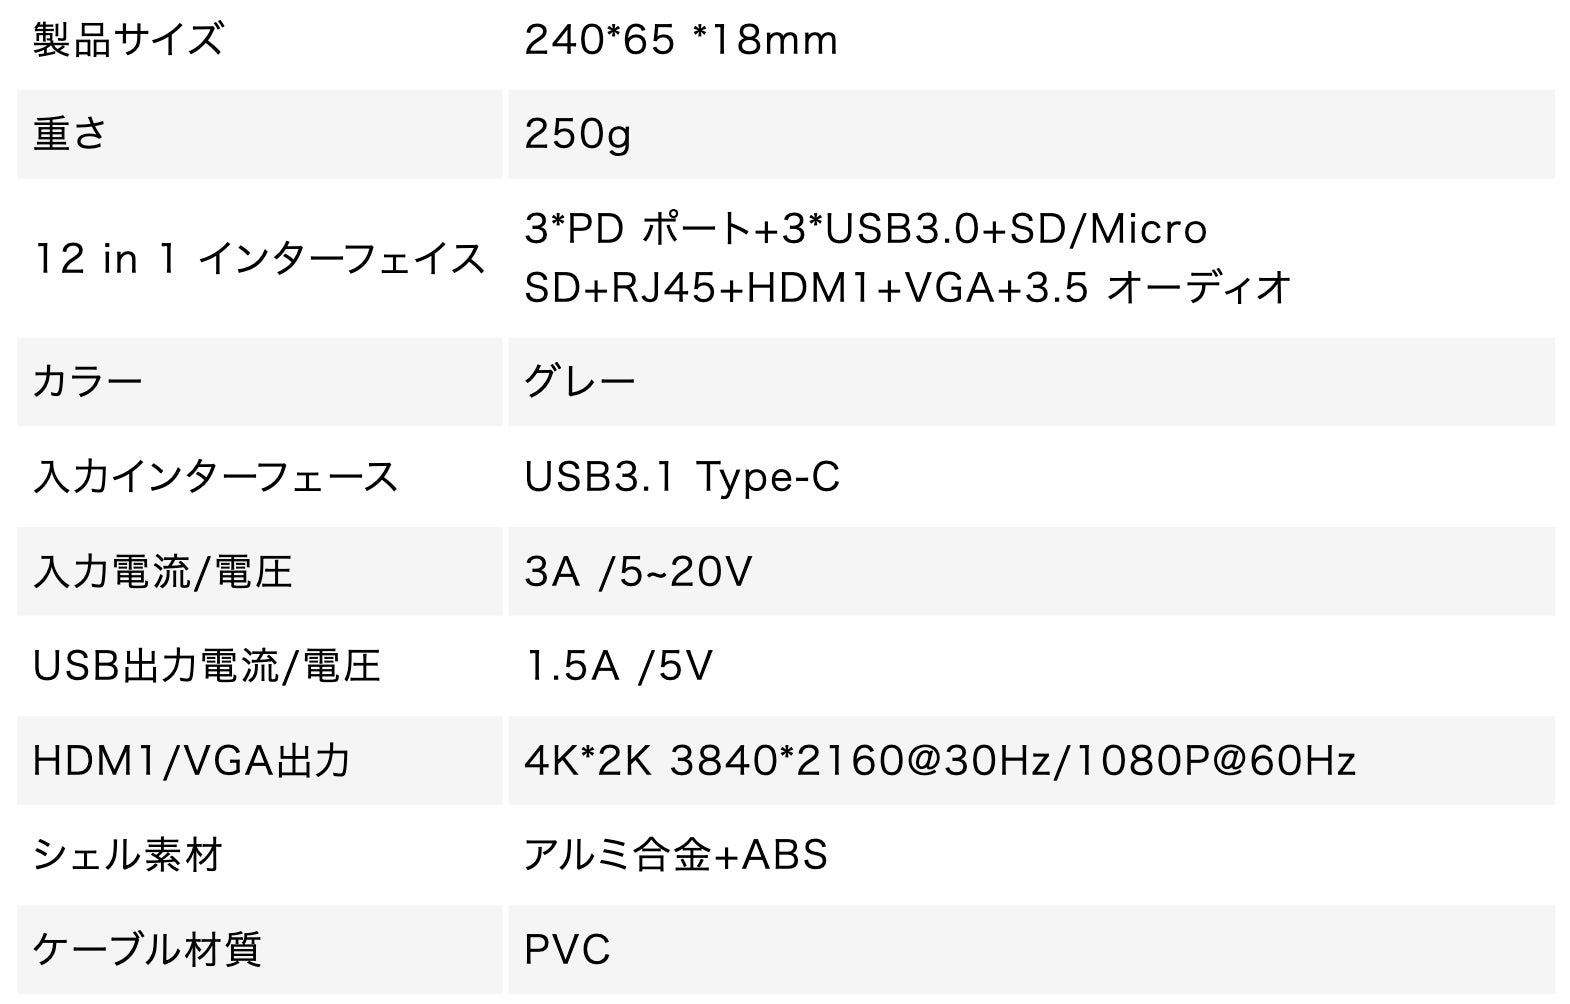Select the グレー color value
The height and width of the screenshot is (1004, 1570).
(580, 382)
